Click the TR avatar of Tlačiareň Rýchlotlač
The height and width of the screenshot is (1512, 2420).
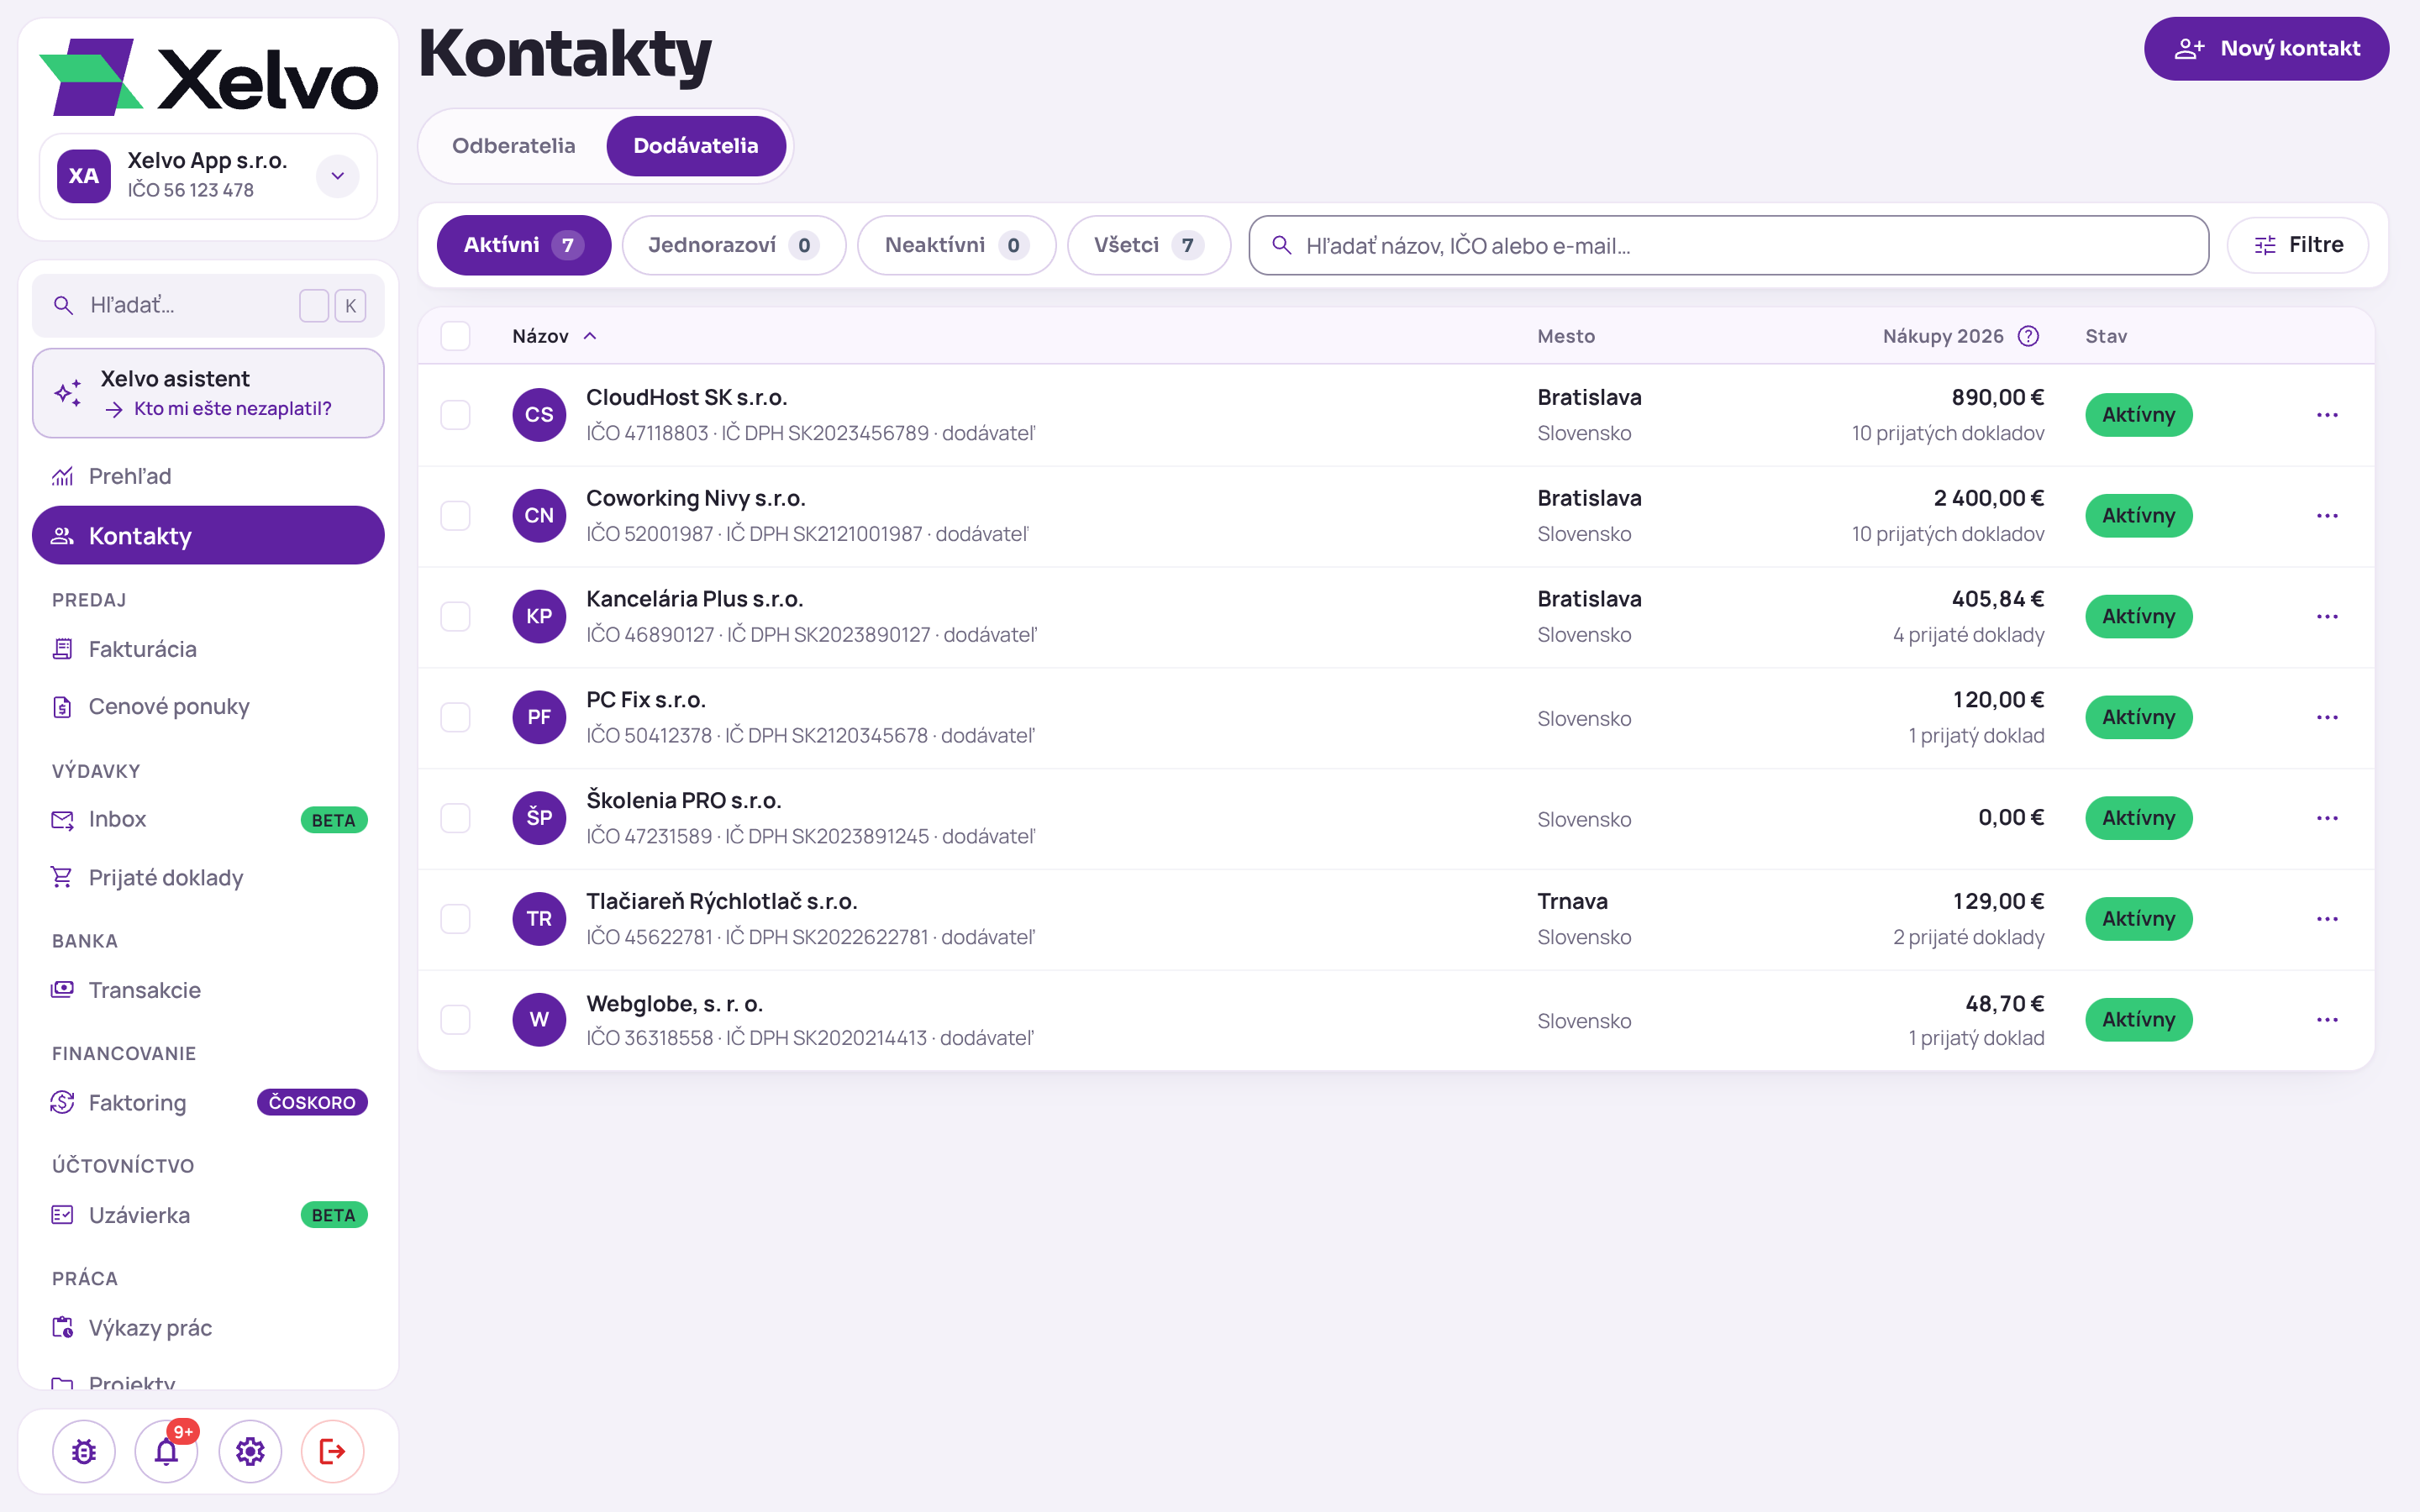point(539,919)
